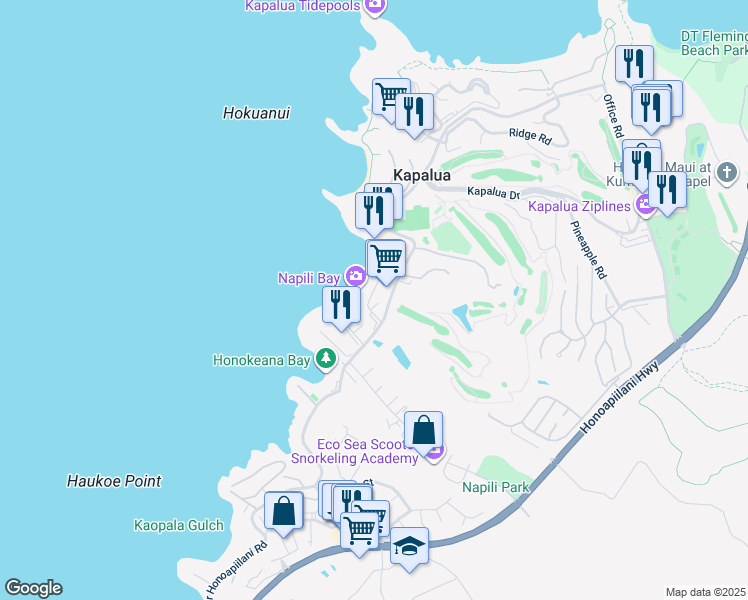Select the Honoapiilani Hwy road label
The width and height of the screenshot is (748, 600).
click(x=620, y=397)
